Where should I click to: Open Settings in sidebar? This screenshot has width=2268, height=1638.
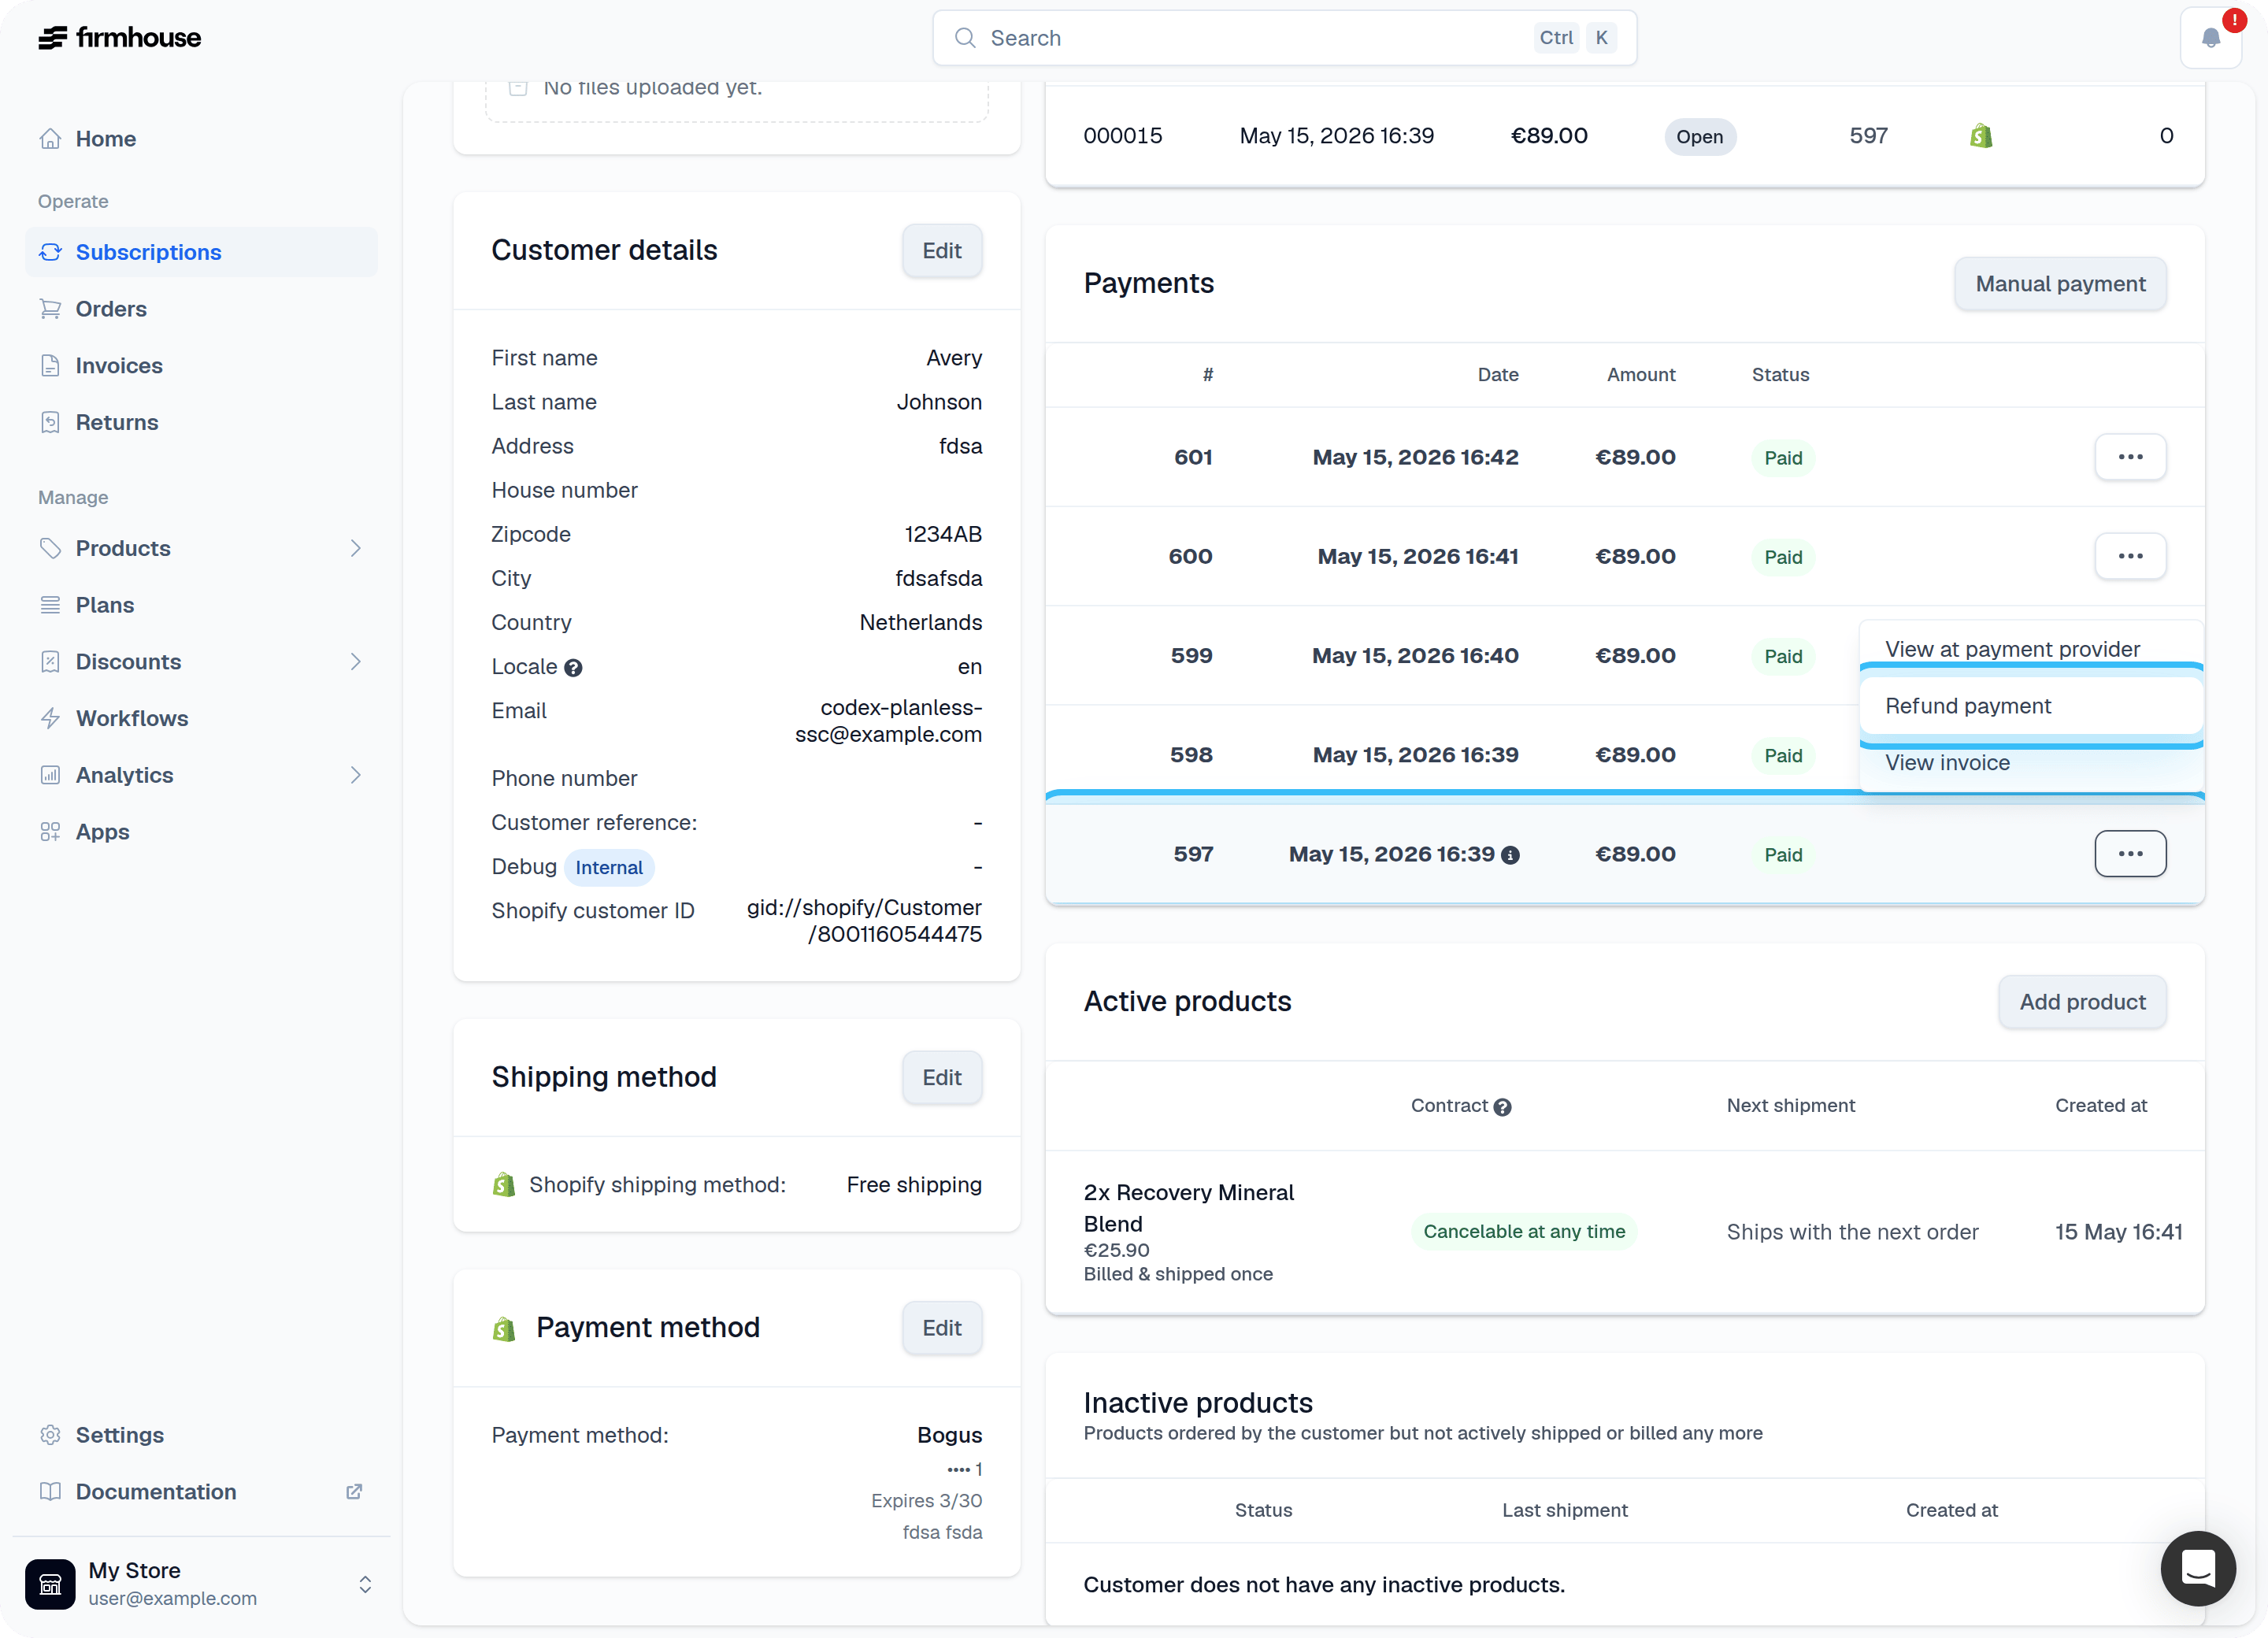(201, 1435)
